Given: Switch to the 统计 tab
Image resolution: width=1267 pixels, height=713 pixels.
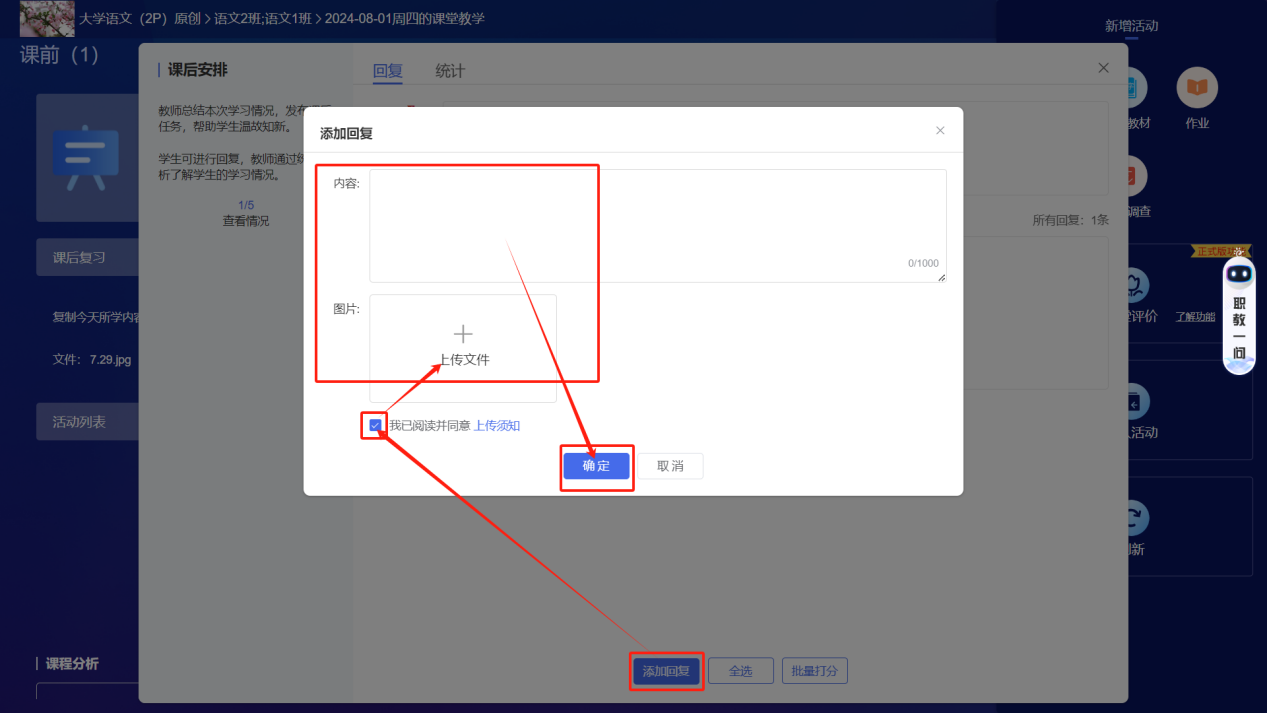Looking at the screenshot, I should pos(450,71).
